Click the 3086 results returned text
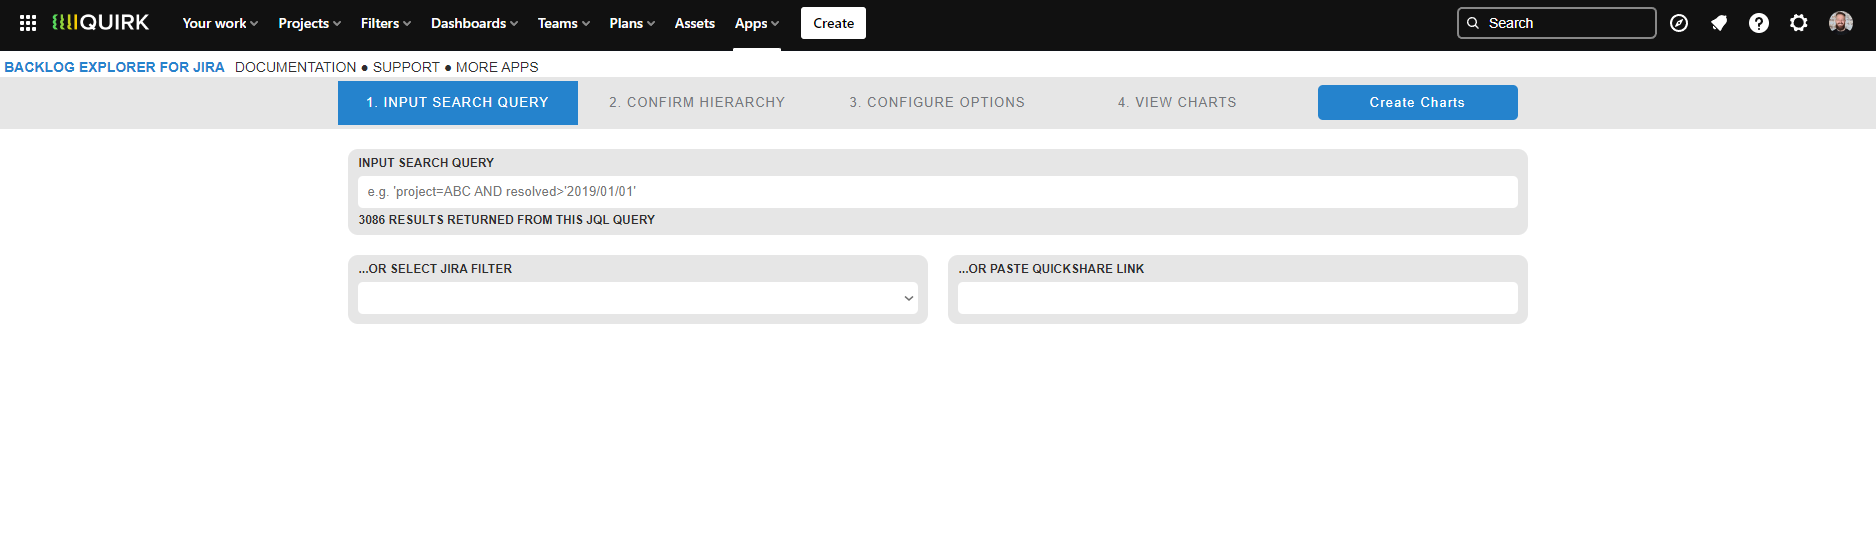The height and width of the screenshot is (533, 1876). [507, 220]
